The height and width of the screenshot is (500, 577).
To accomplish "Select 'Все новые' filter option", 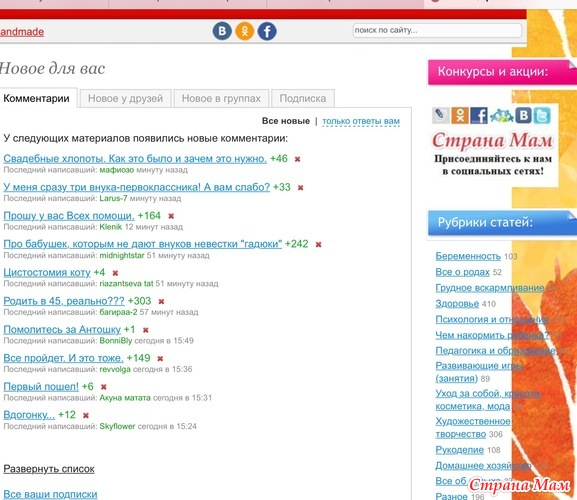I will (x=286, y=121).
